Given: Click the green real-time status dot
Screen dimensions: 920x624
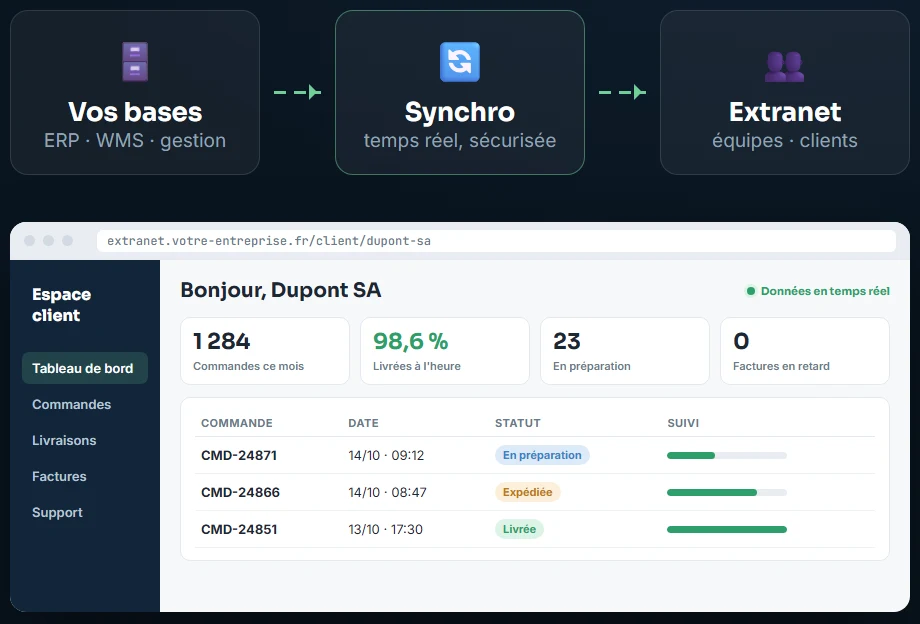Looking at the screenshot, I should click(750, 291).
